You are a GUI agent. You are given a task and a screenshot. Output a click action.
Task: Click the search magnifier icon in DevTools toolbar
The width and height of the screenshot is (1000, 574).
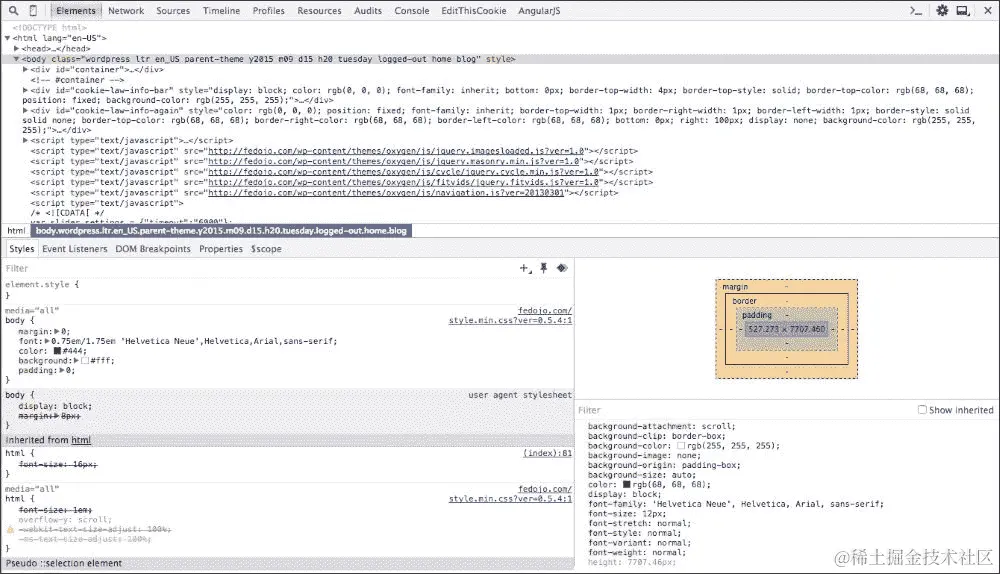click(13, 10)
